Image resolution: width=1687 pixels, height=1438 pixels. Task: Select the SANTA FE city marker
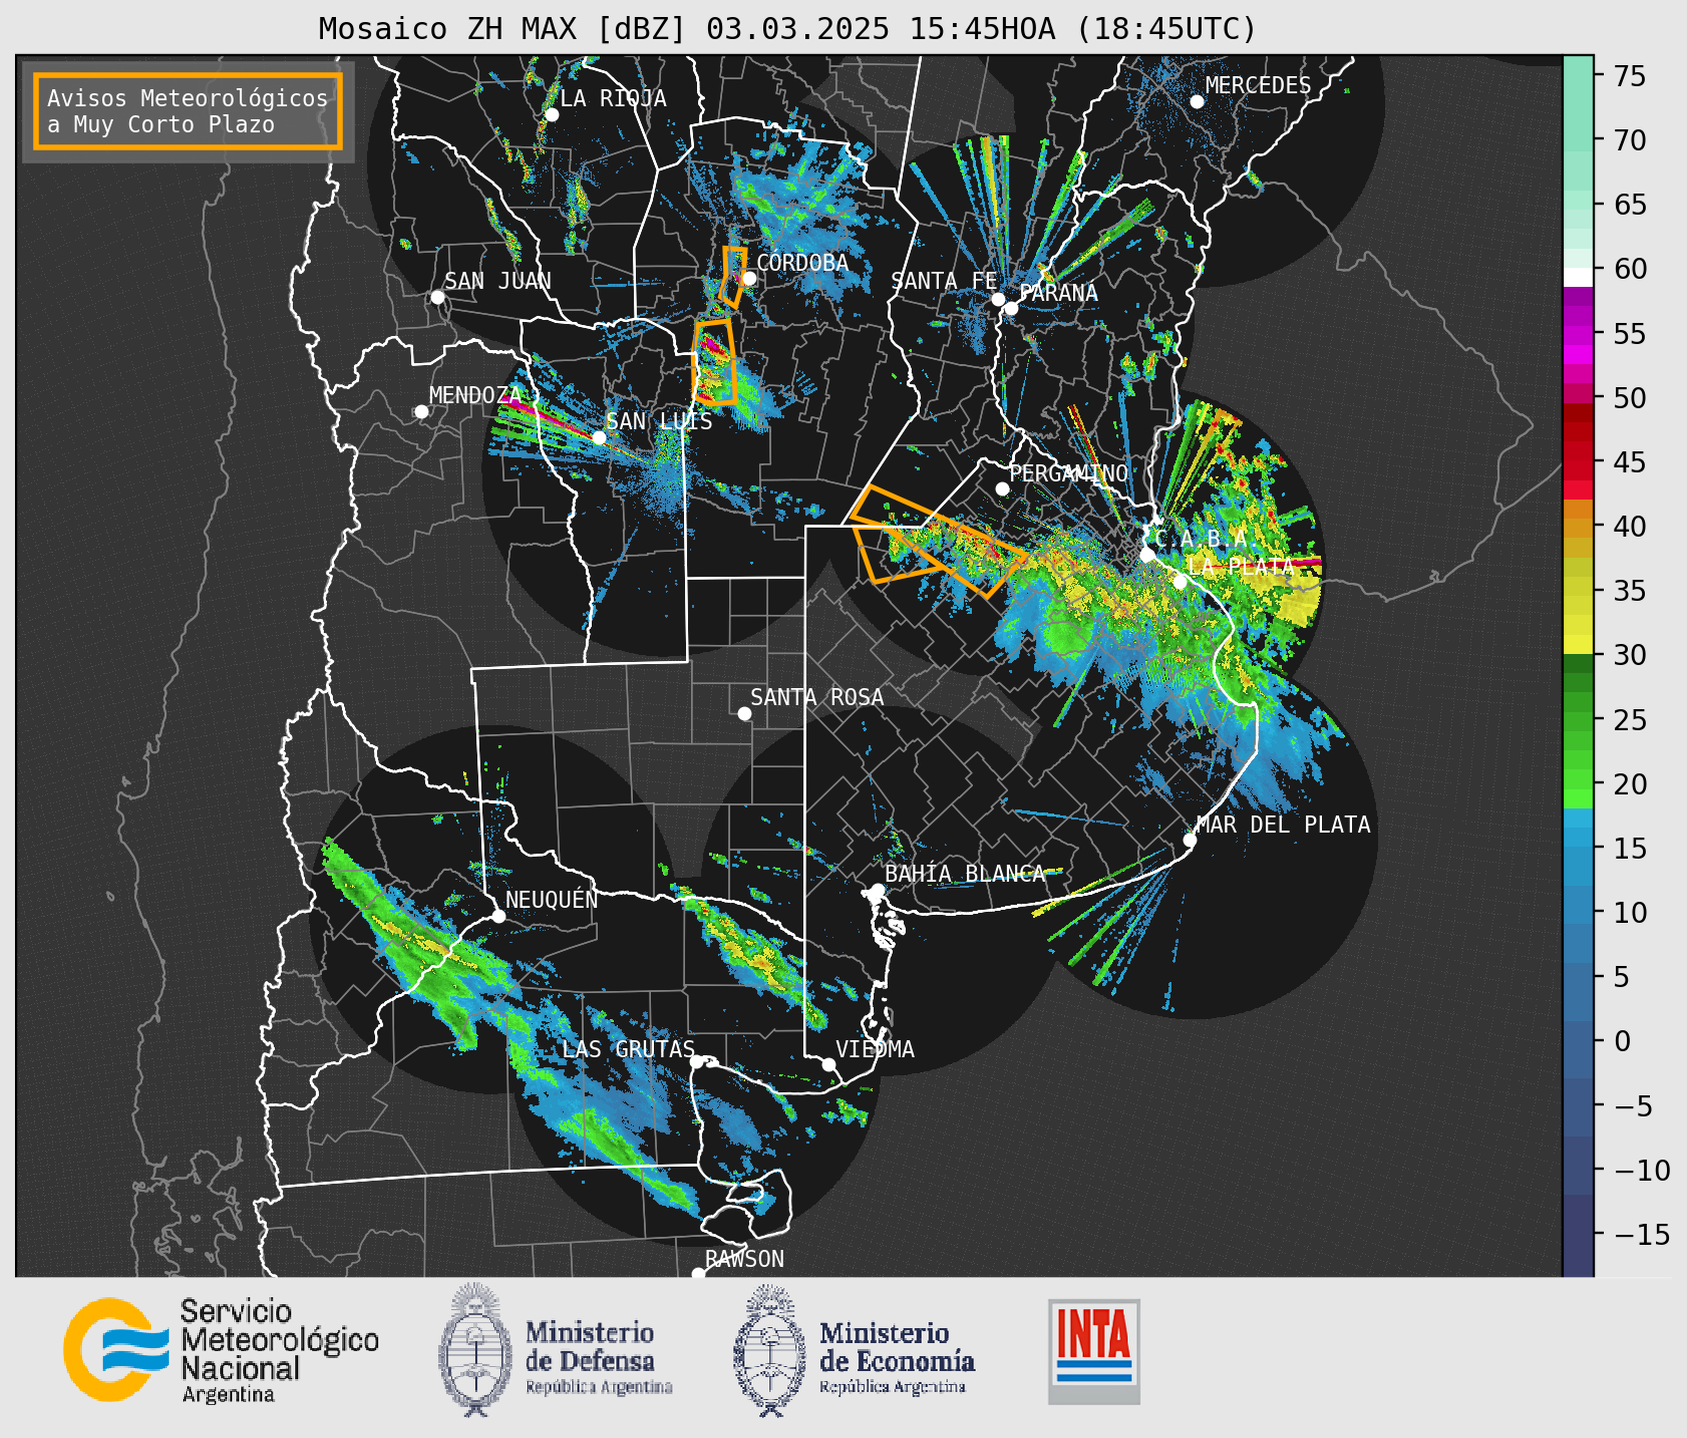[998, 299]
